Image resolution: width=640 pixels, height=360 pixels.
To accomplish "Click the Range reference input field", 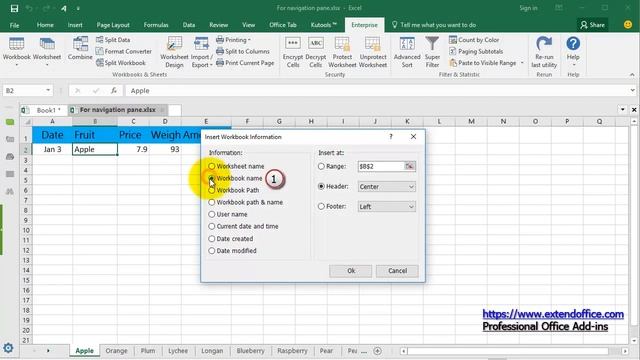I will [380, 166].
